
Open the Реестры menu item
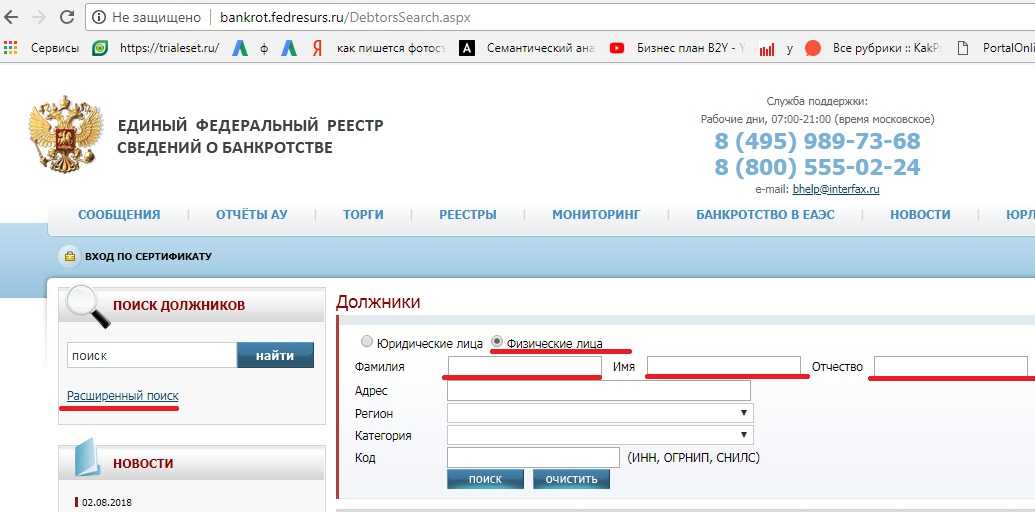tap(468, 214)
